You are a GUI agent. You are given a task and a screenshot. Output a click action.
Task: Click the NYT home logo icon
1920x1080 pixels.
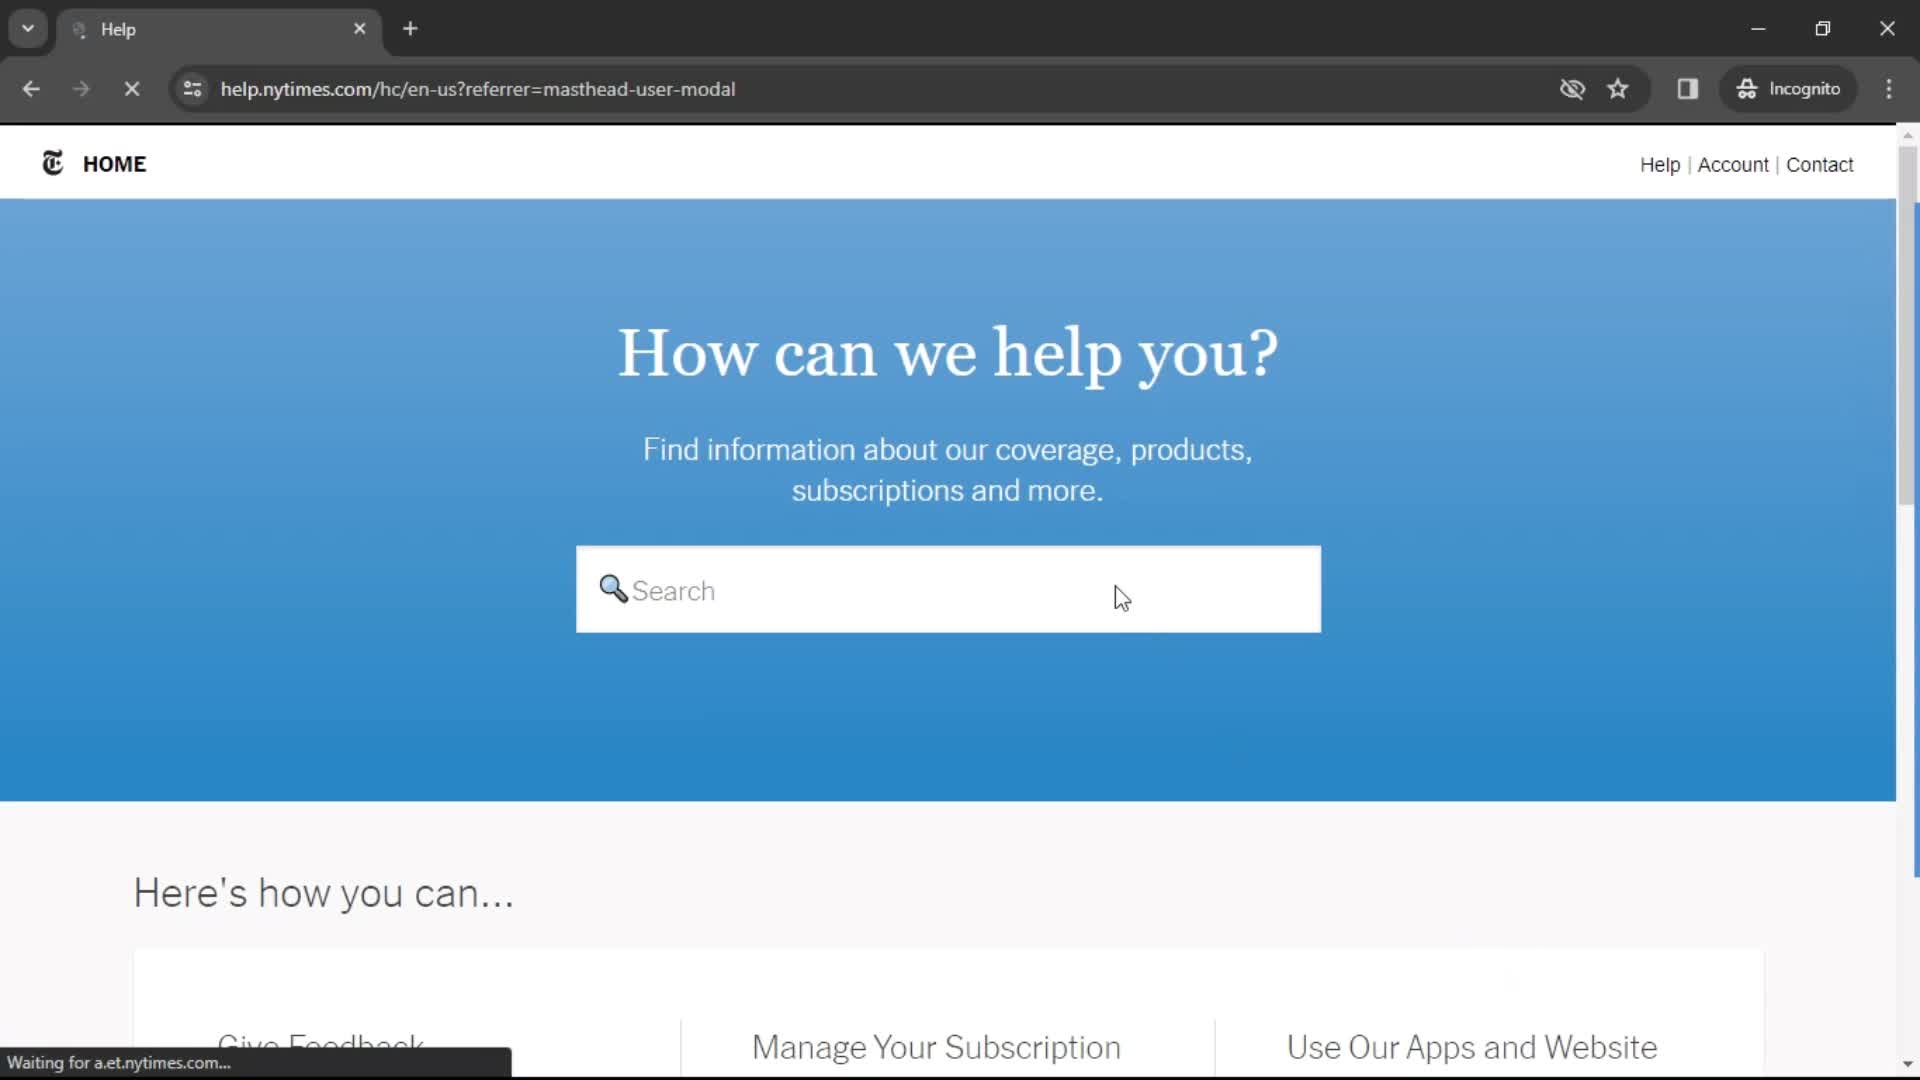[x=51, y=162]
